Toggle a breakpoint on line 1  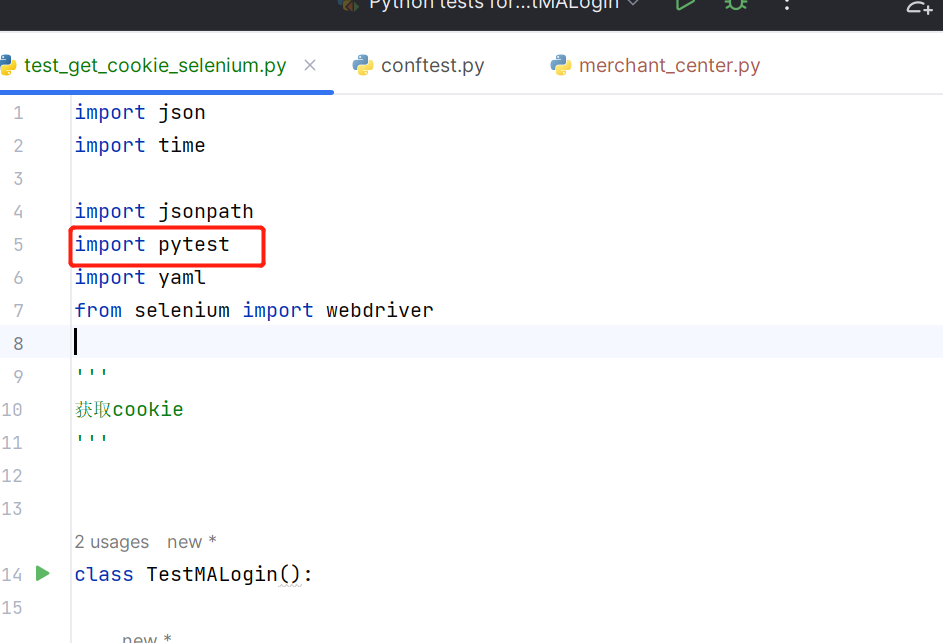point(19,112)
